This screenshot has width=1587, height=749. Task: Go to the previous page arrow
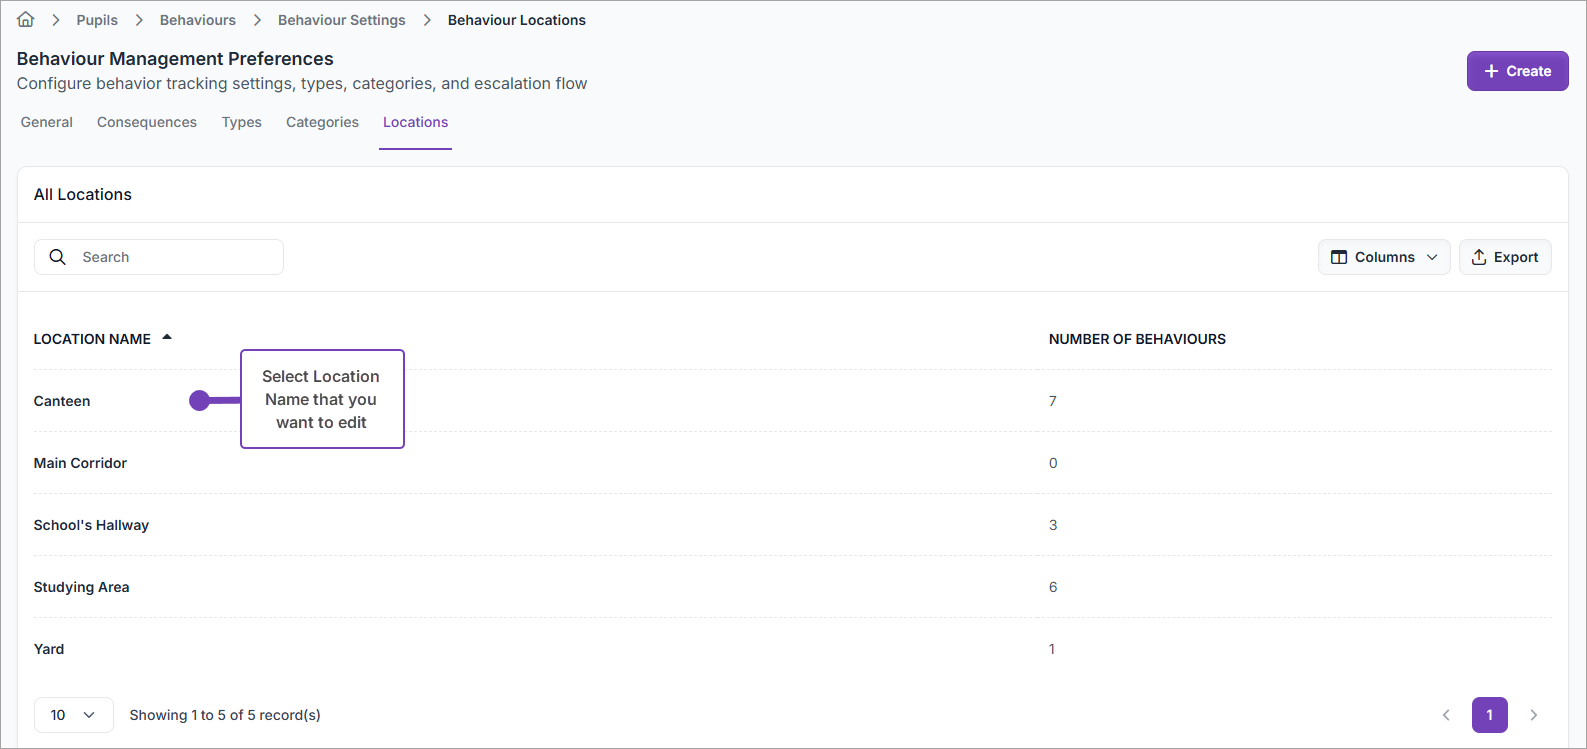pyautogui.click(x=1446, y=715)
